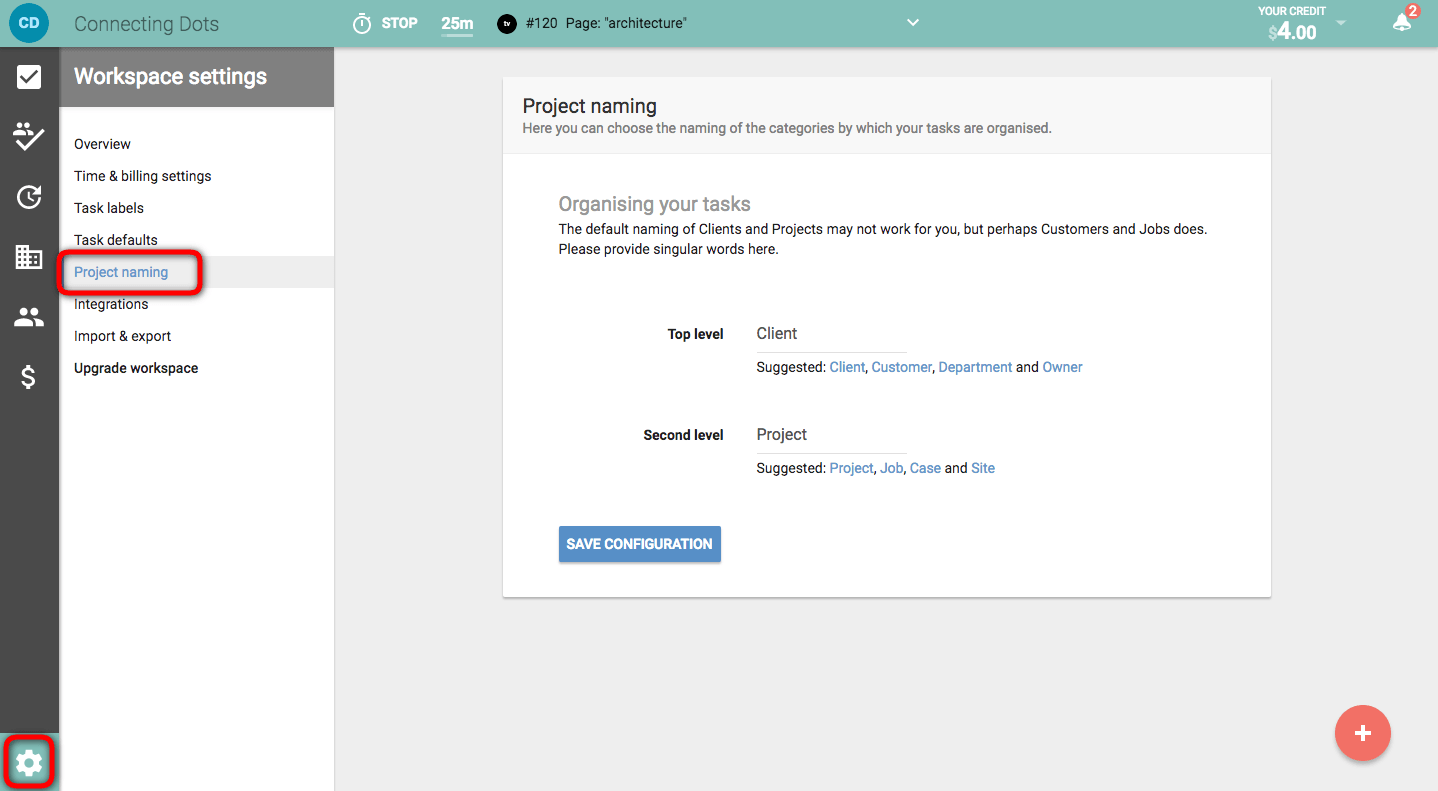Choose suggested name Owner

[x=1062, y=367]
